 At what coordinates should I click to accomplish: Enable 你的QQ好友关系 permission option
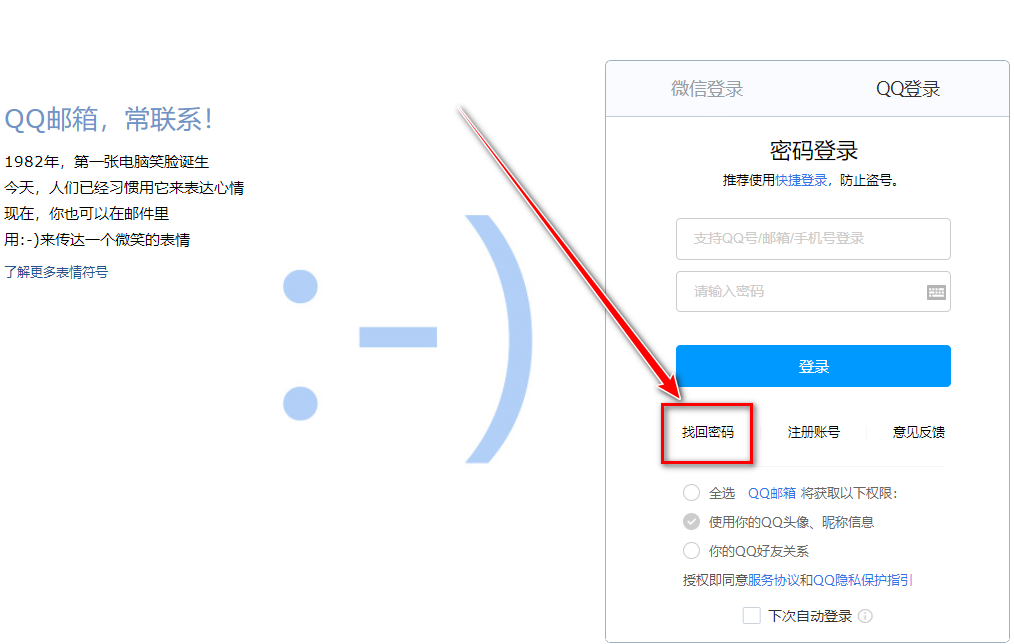(691, 551)
